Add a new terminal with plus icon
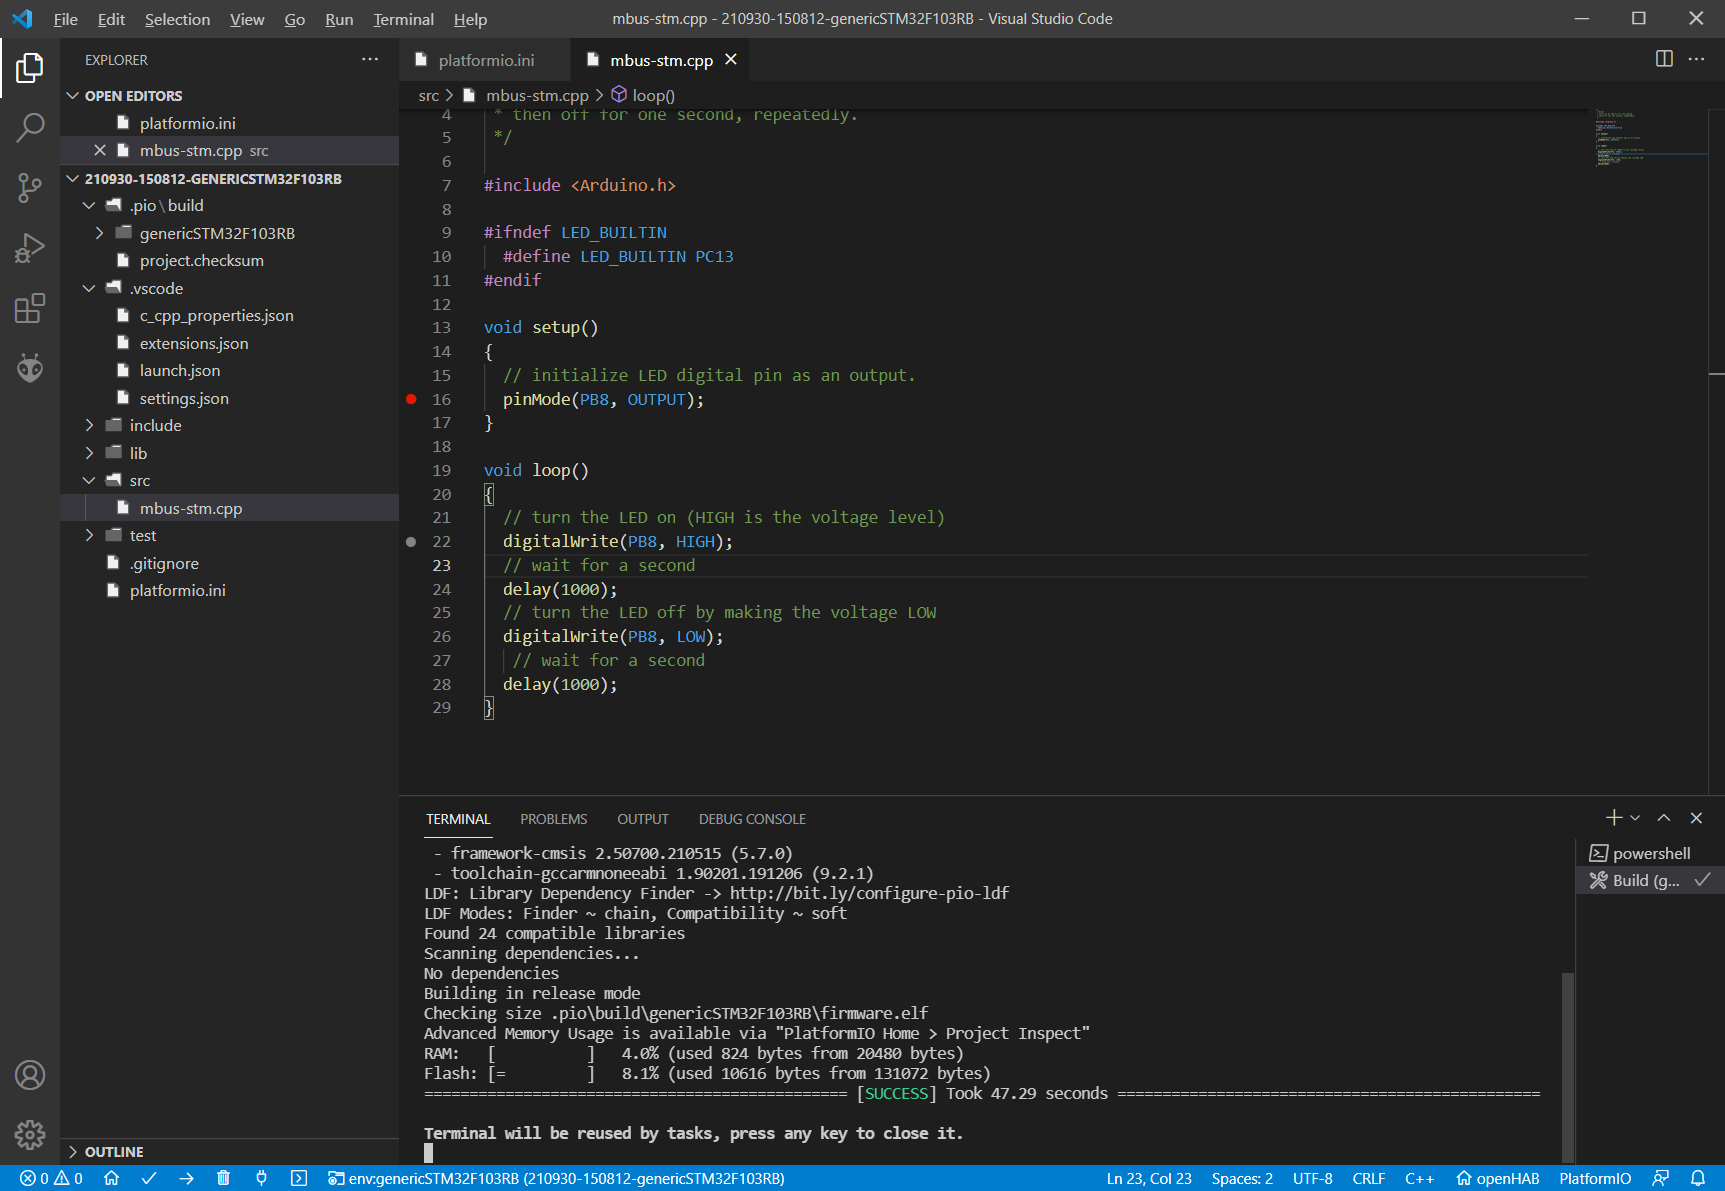This screenshot has width=1725, height=1191. (1613, 818)
